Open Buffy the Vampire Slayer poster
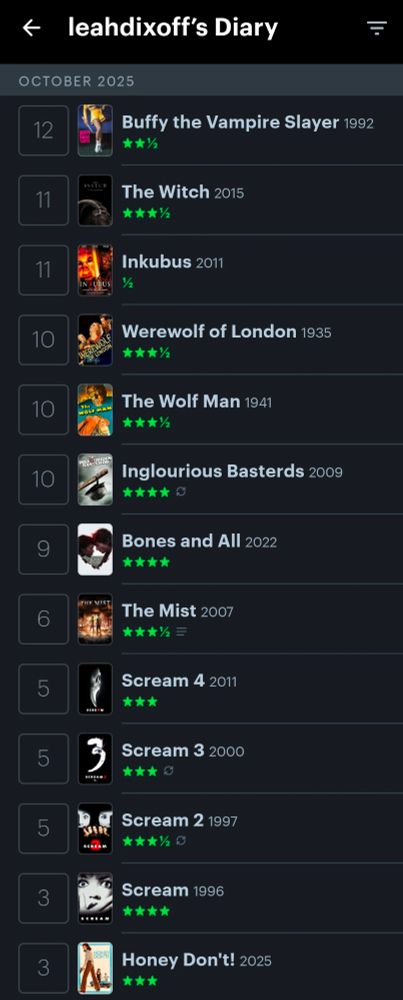Viewport: 403px width, 1000px height. [95, 130]
